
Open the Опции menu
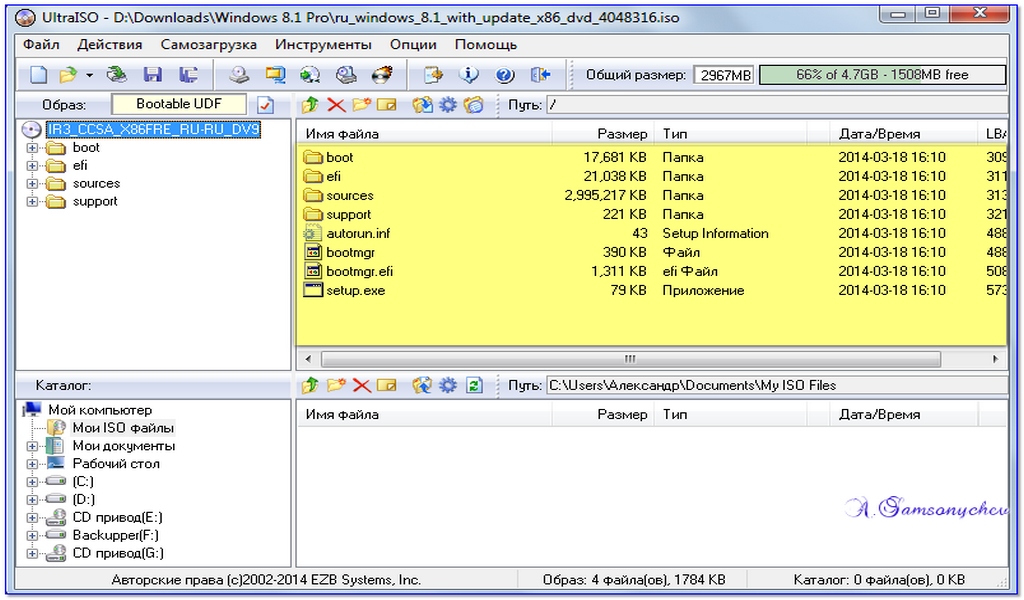(413, 44)
